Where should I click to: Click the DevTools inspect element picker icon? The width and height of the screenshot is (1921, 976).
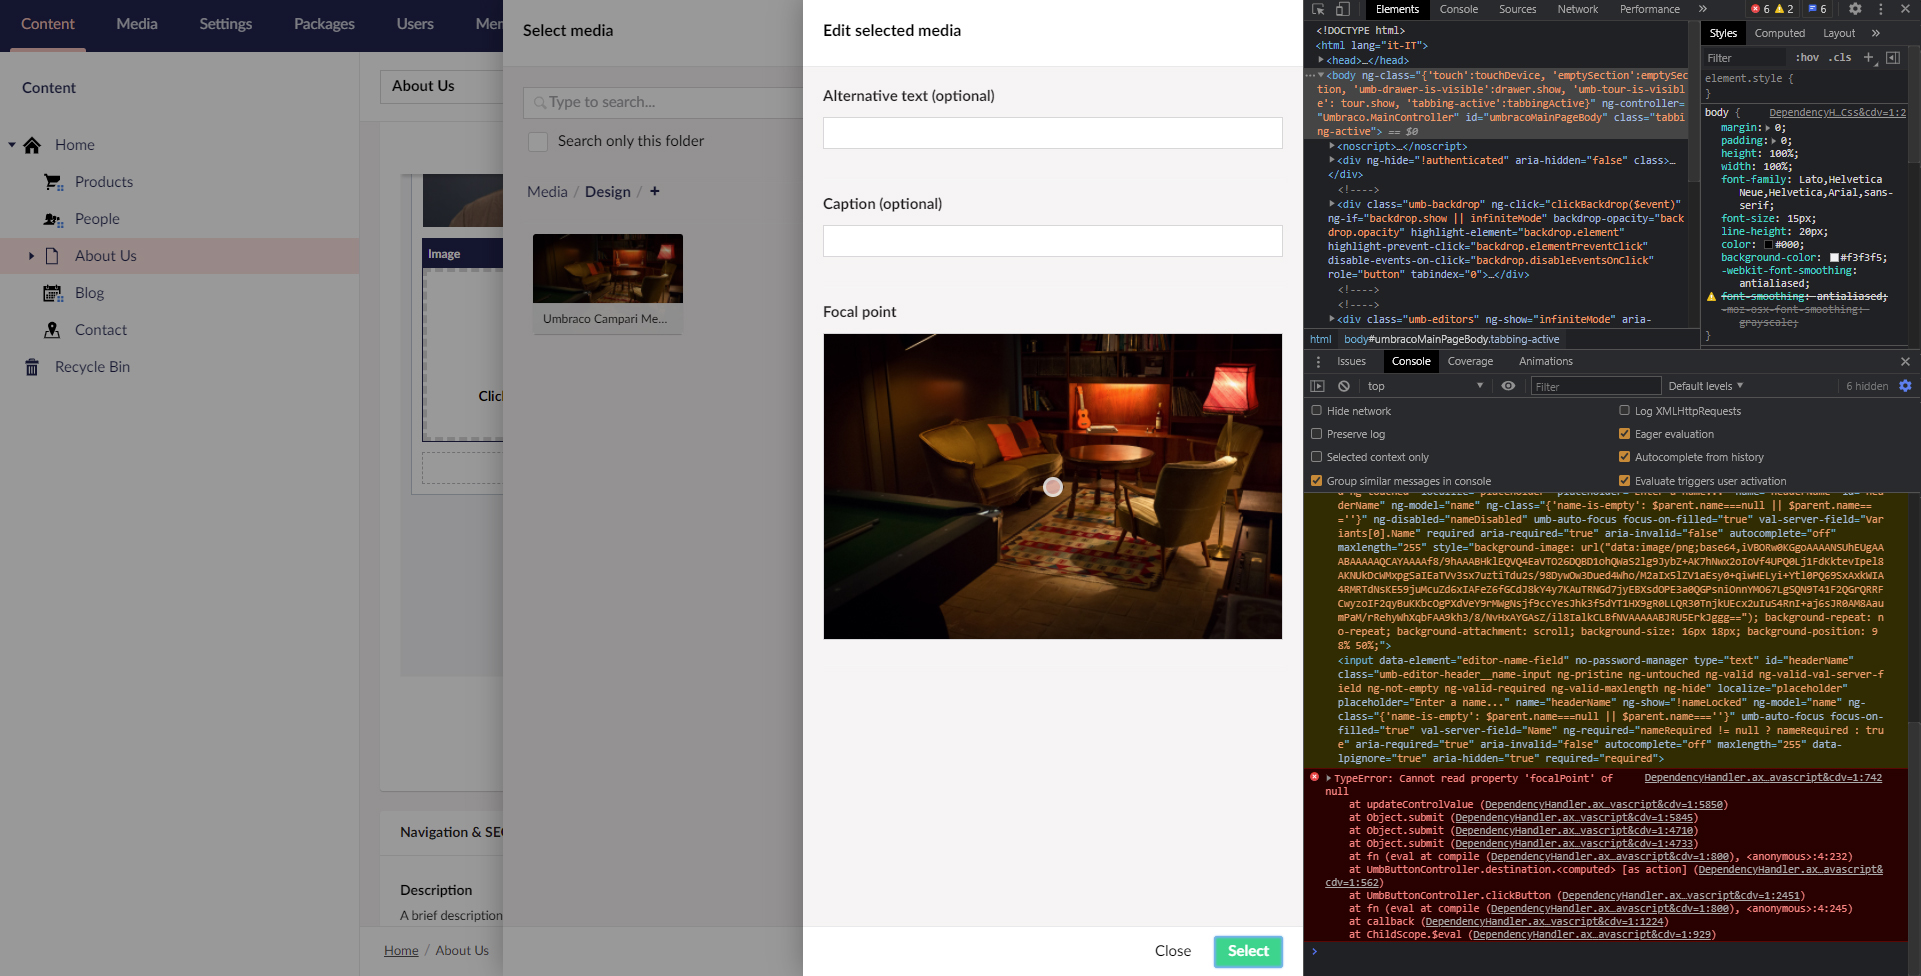tap(1318, 9)
